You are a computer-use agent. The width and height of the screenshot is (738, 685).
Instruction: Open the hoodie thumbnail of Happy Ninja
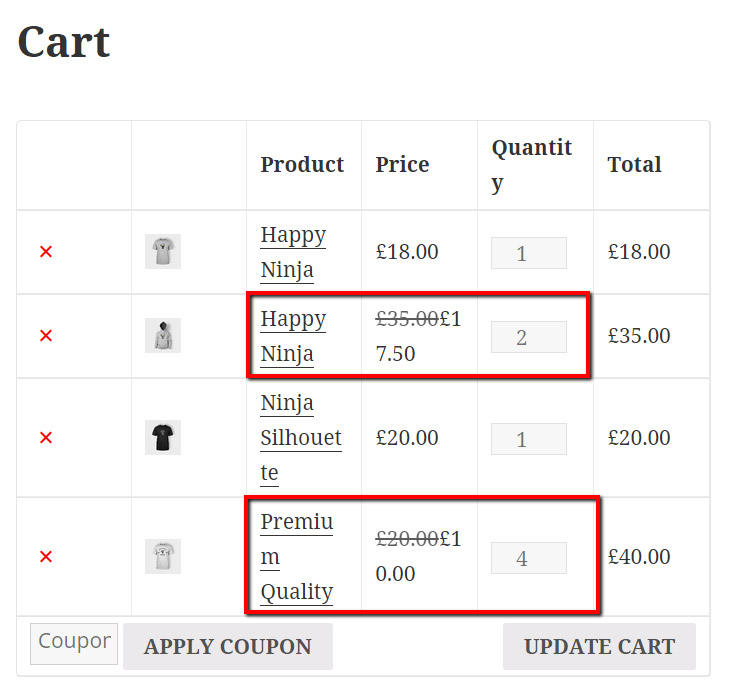[x=163, y=335]
